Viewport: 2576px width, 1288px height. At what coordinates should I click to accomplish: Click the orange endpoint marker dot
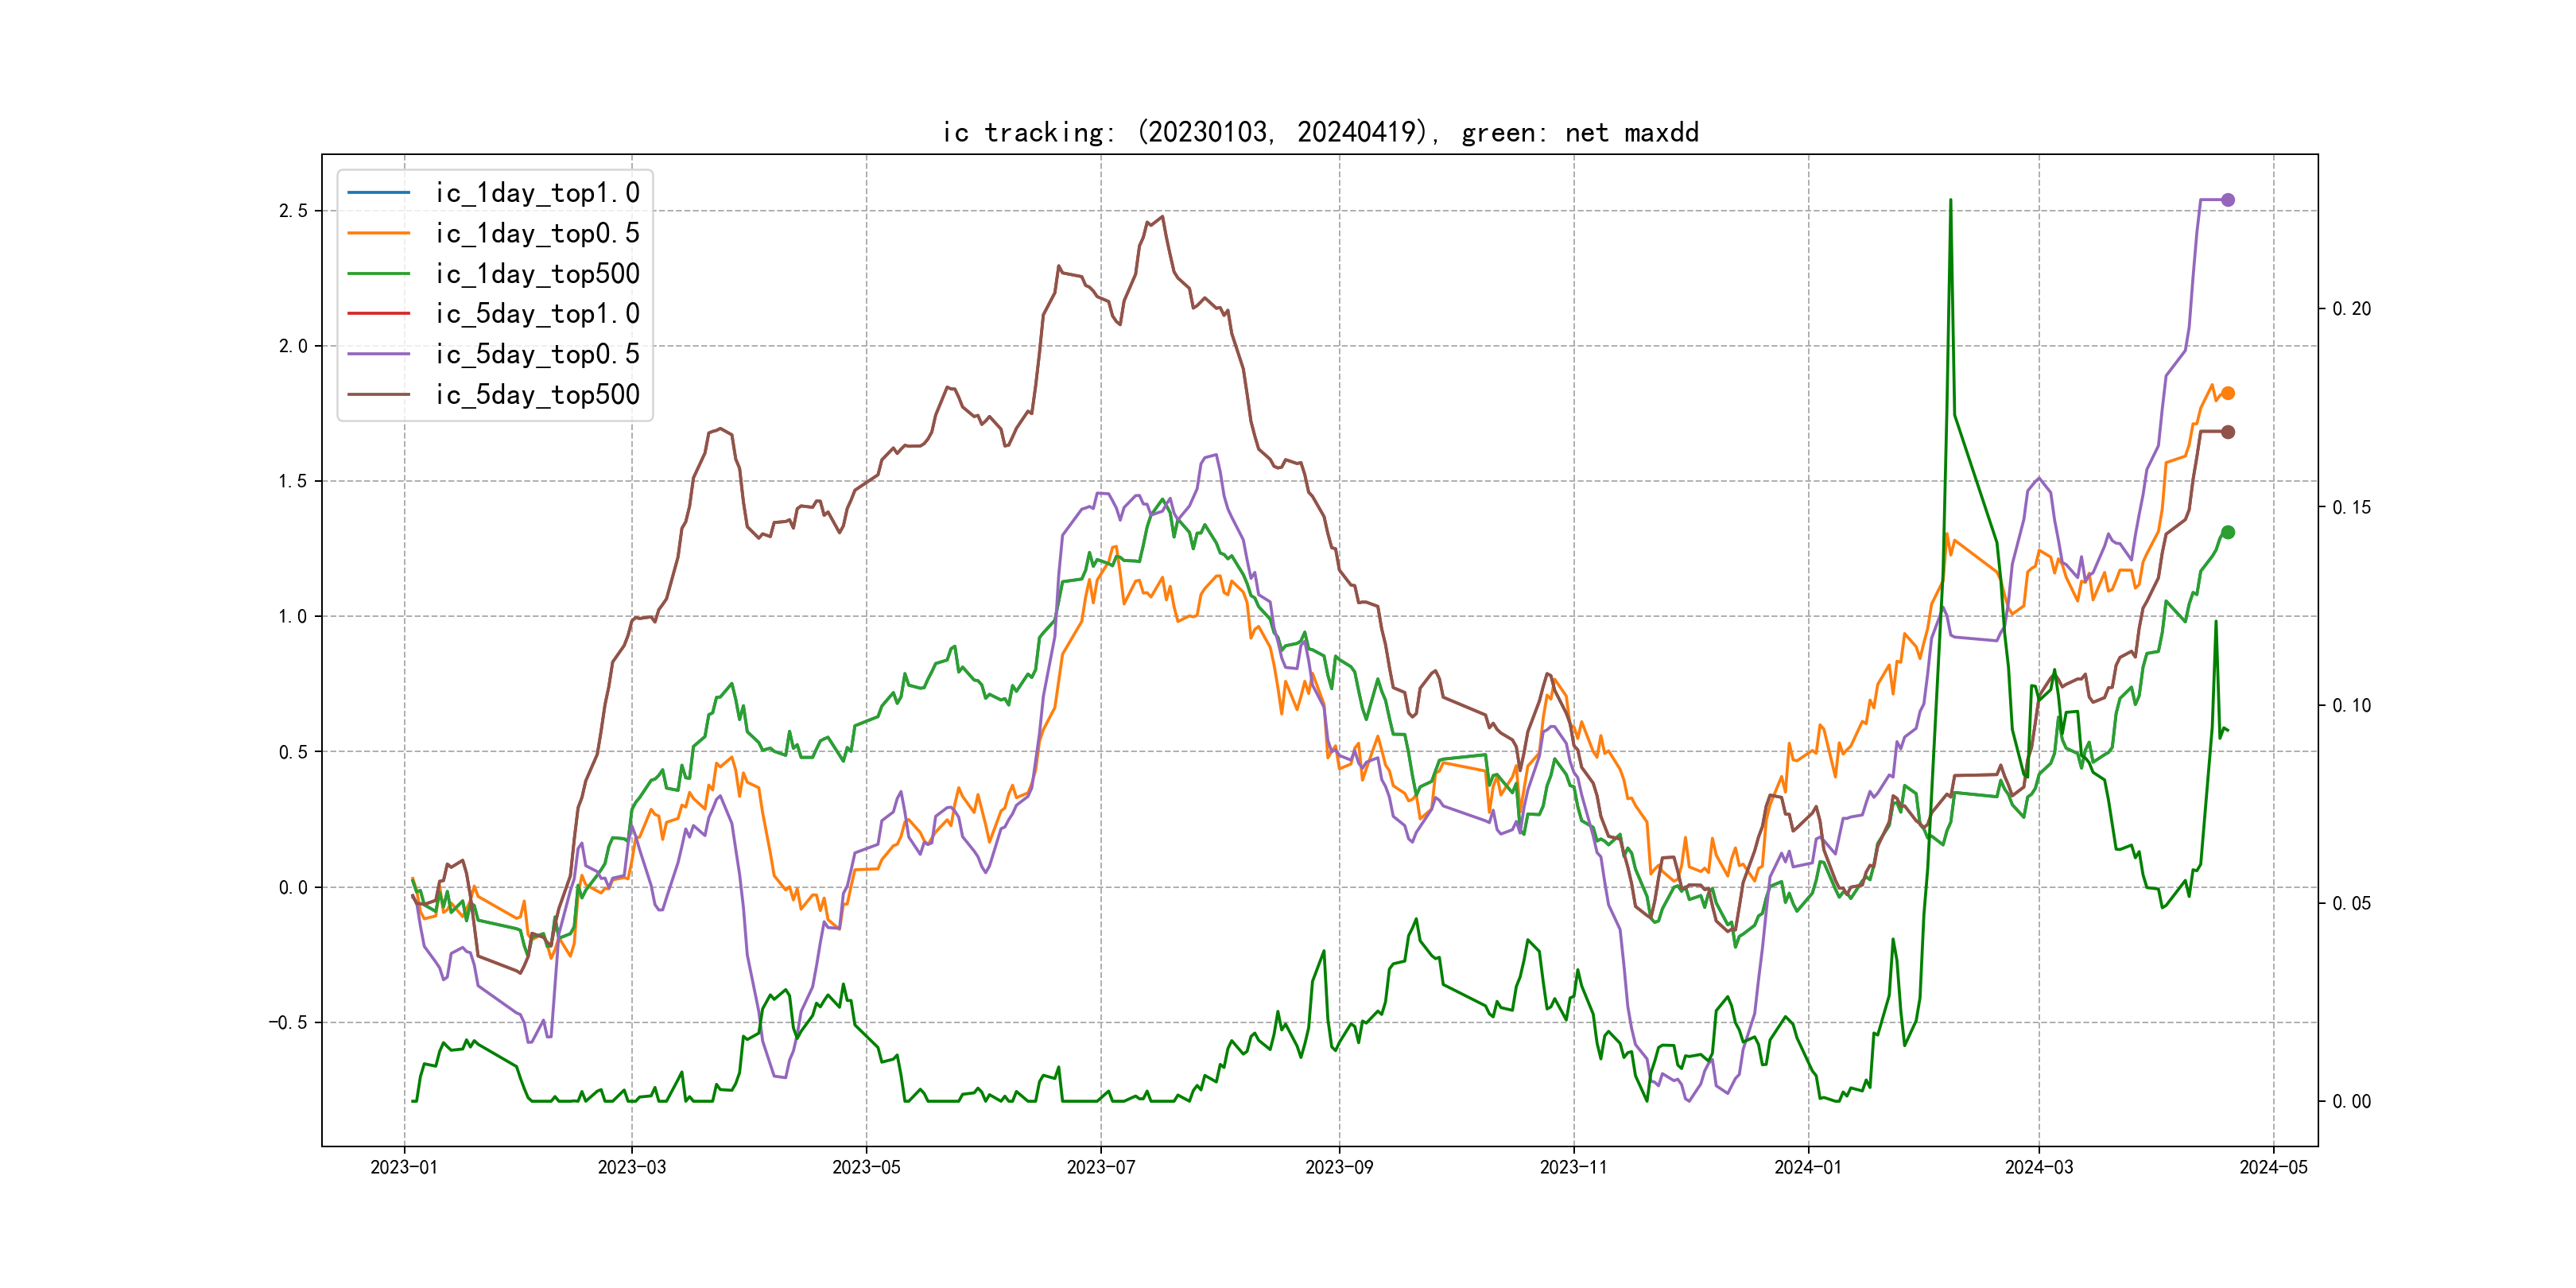2227,394
